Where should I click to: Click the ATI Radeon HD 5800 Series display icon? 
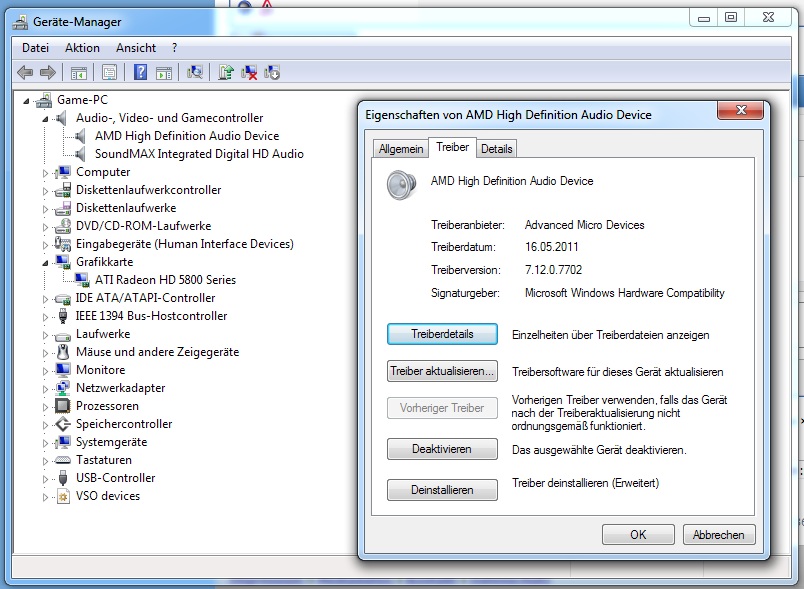(x=82, y=279)
